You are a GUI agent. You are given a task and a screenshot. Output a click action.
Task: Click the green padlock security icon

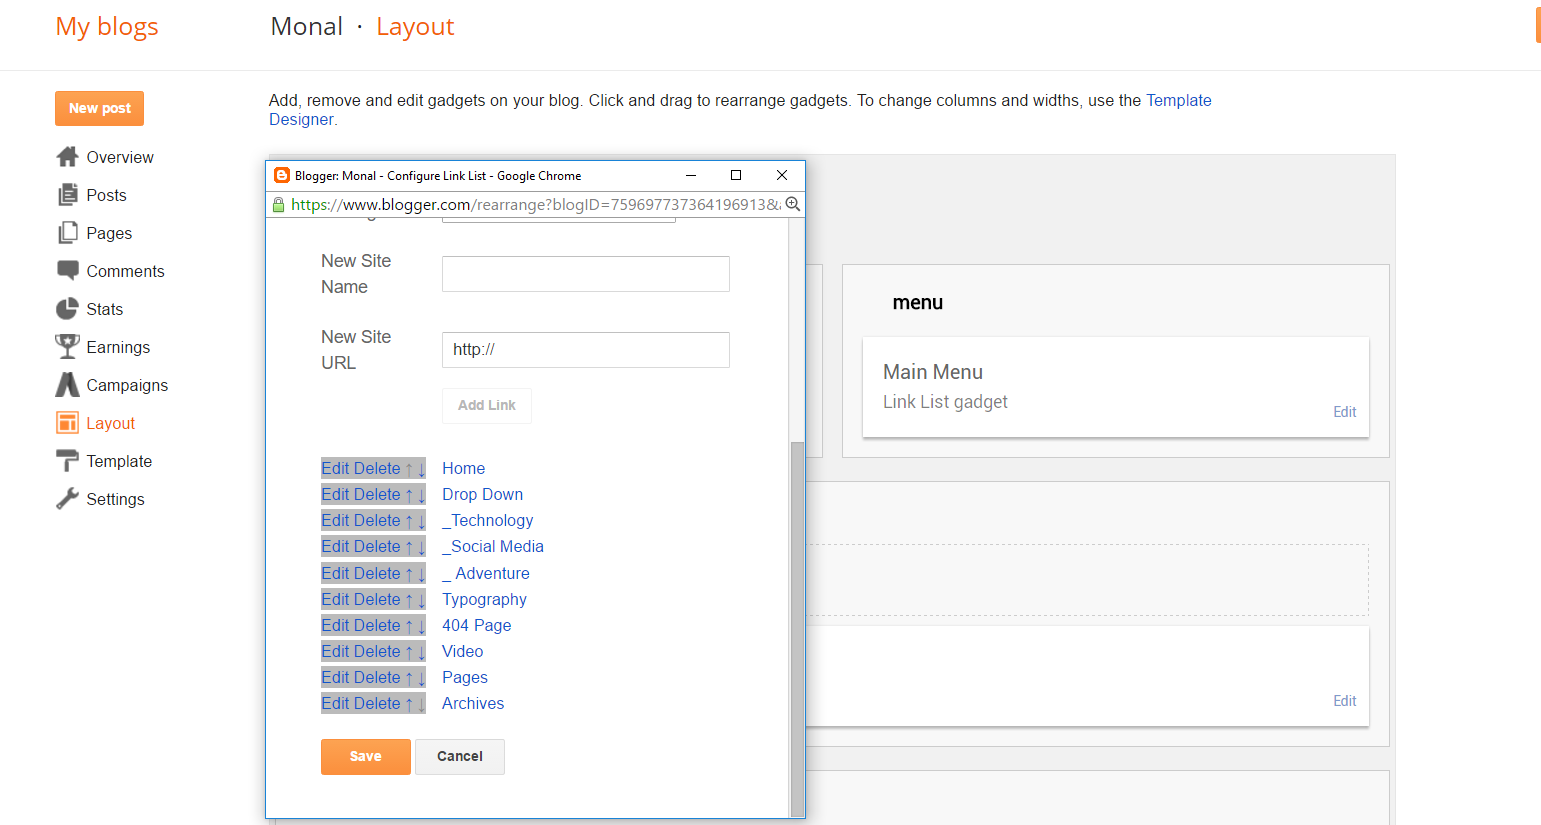point(279,204)
